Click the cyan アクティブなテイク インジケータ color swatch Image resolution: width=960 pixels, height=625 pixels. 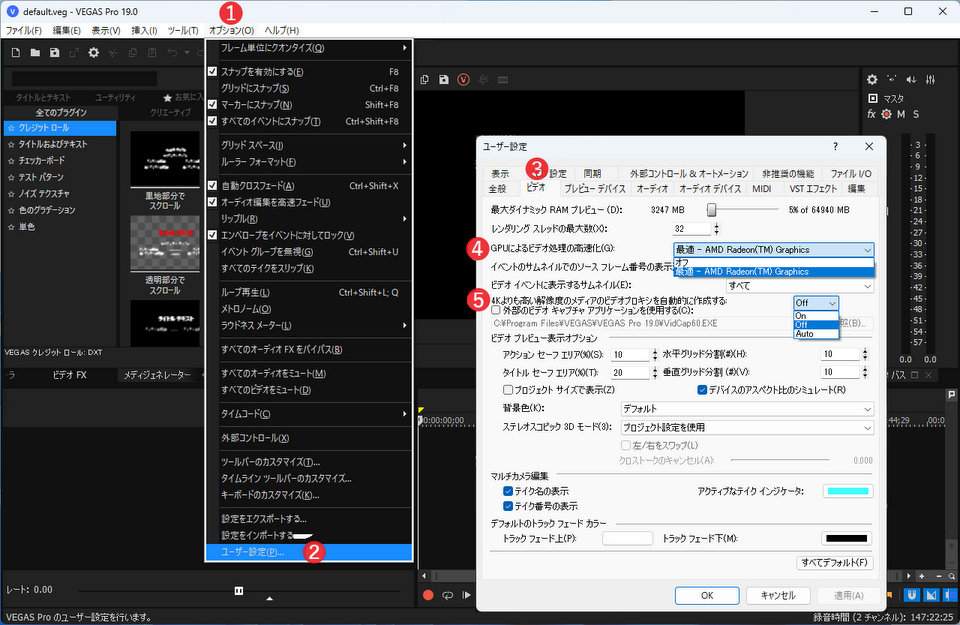click(848, 491)
